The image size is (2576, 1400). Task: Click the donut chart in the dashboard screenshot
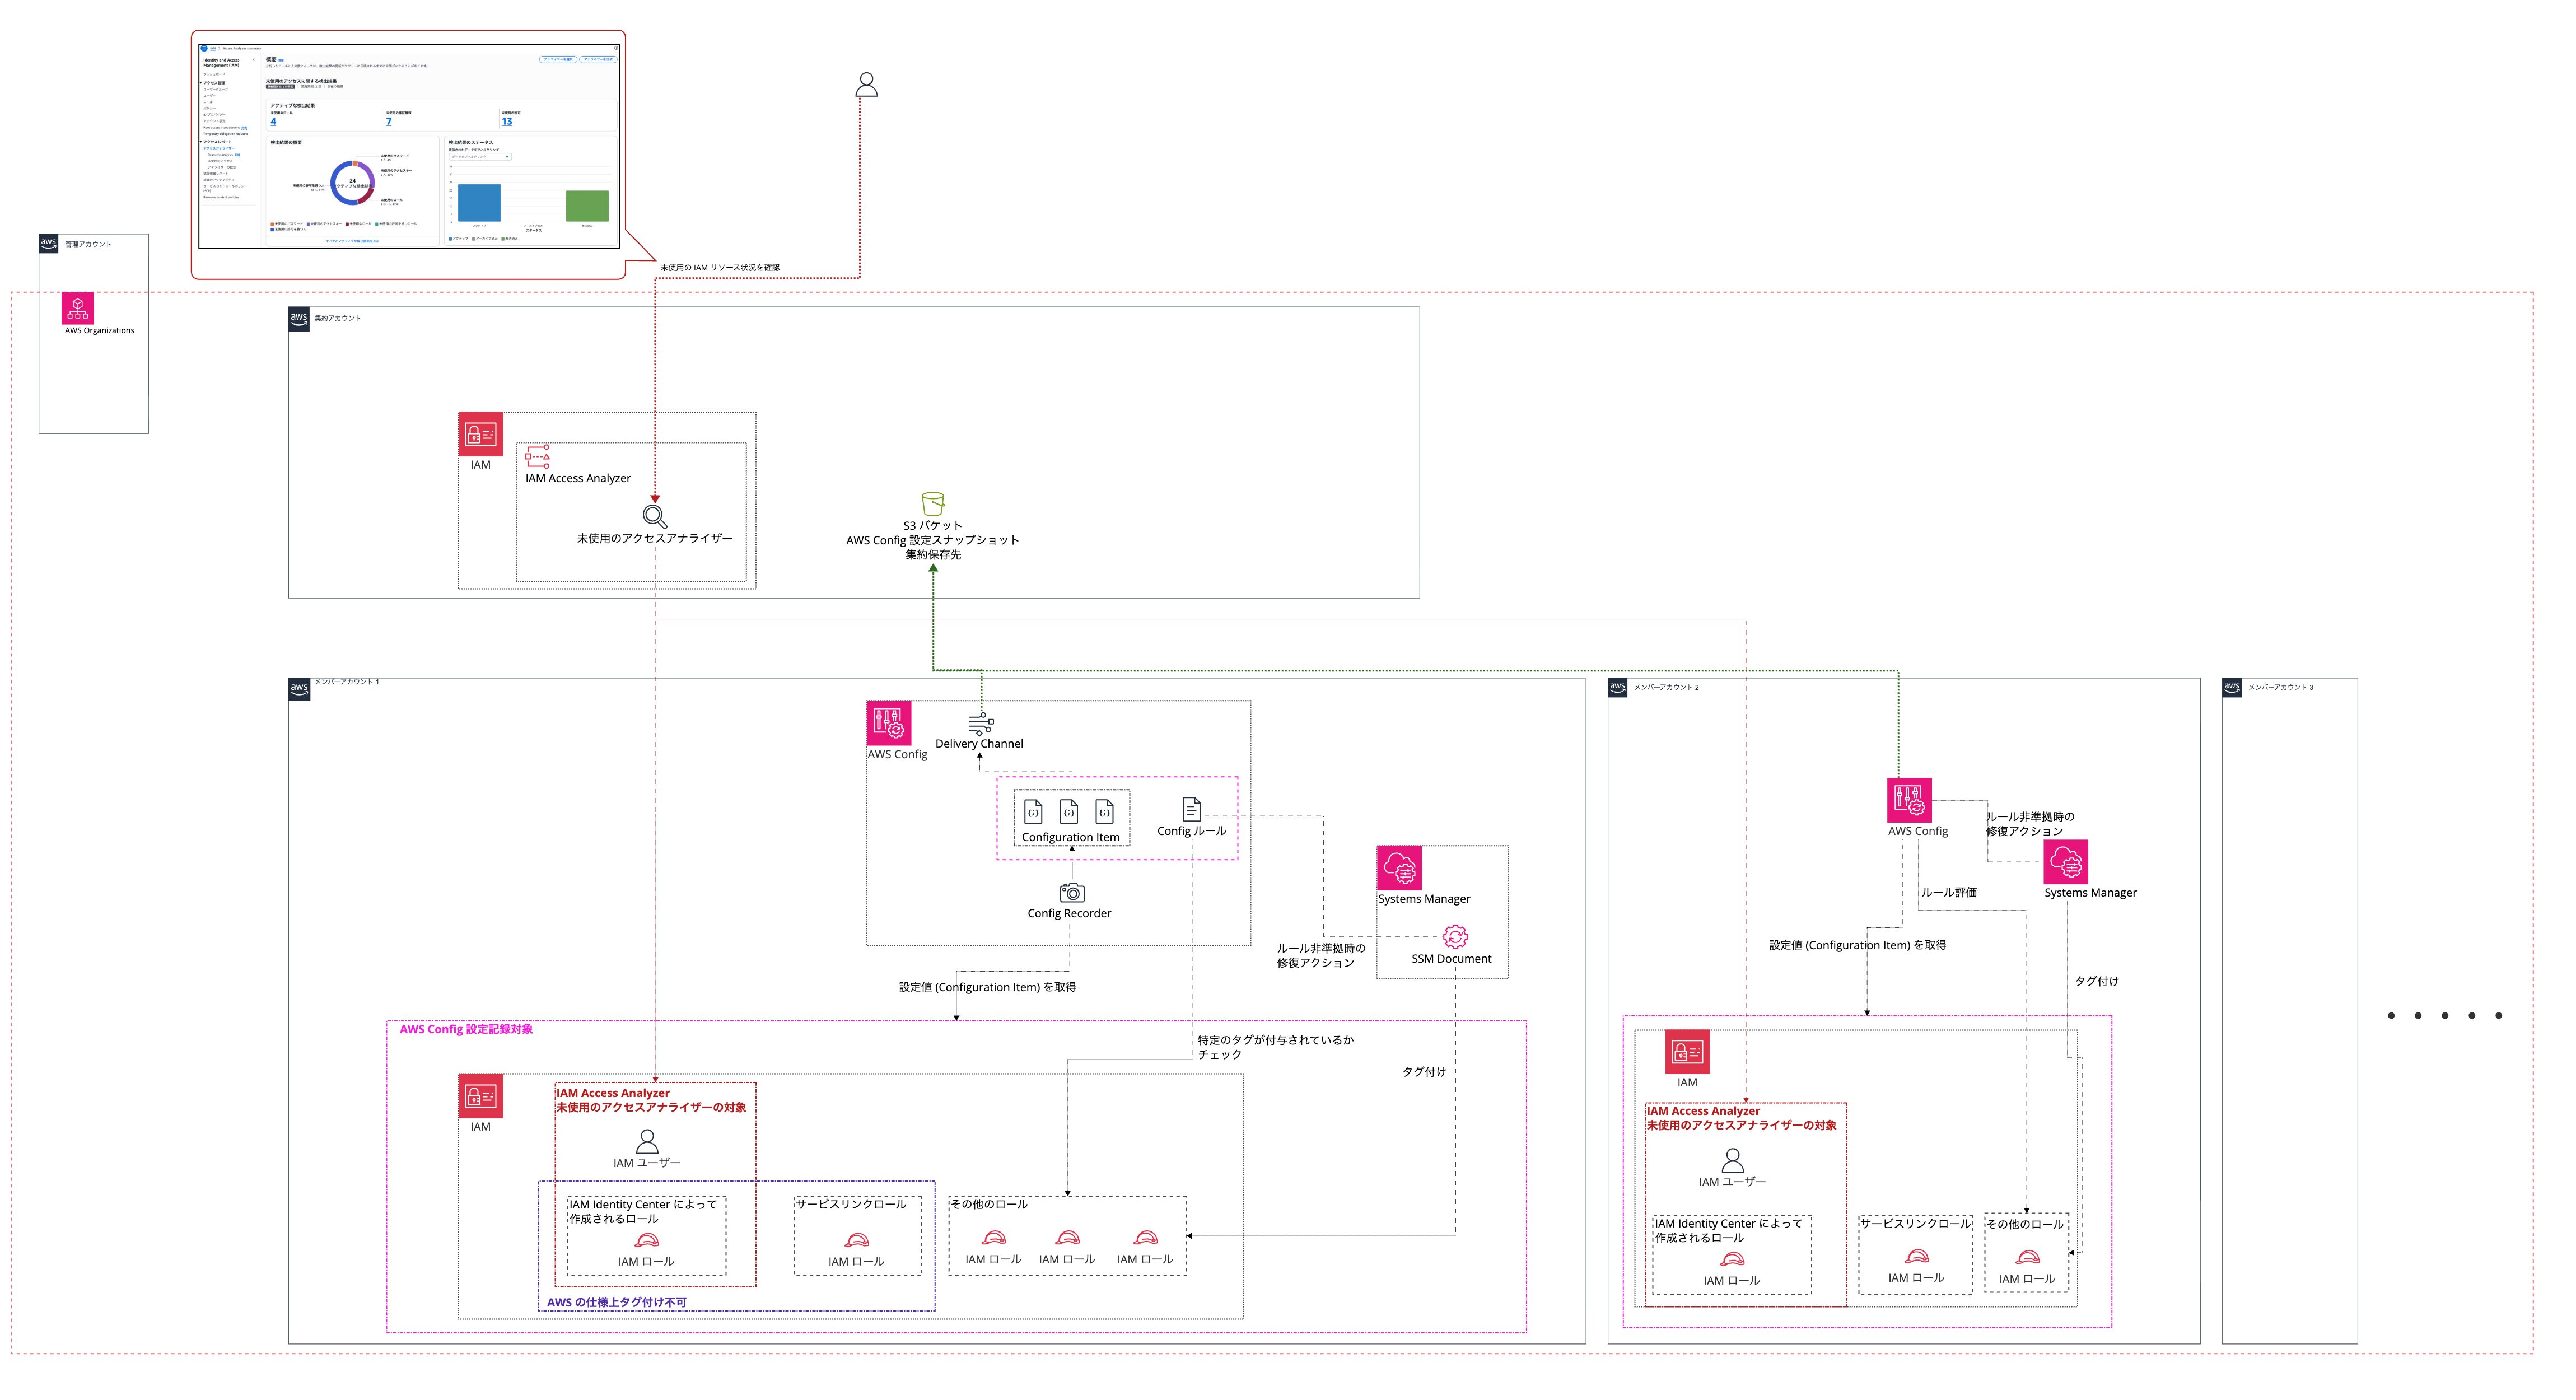click(352, 183)
